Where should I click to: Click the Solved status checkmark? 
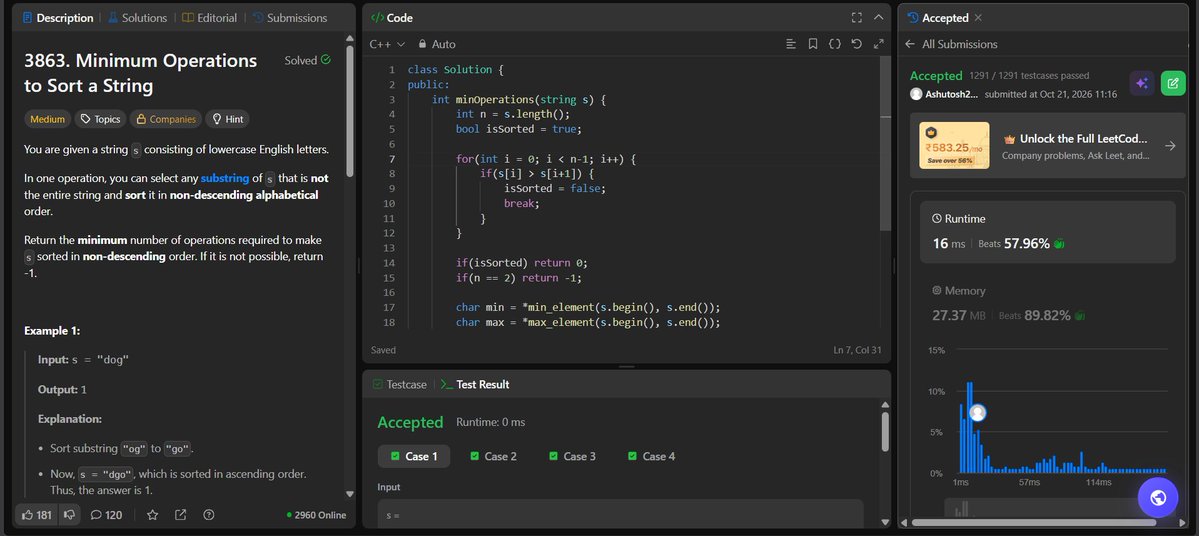click(326, 60)
